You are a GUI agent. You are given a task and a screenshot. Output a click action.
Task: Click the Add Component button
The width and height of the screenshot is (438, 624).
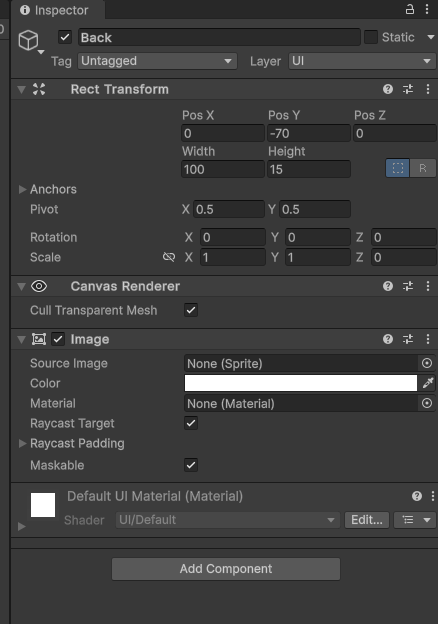click(226, 569)
